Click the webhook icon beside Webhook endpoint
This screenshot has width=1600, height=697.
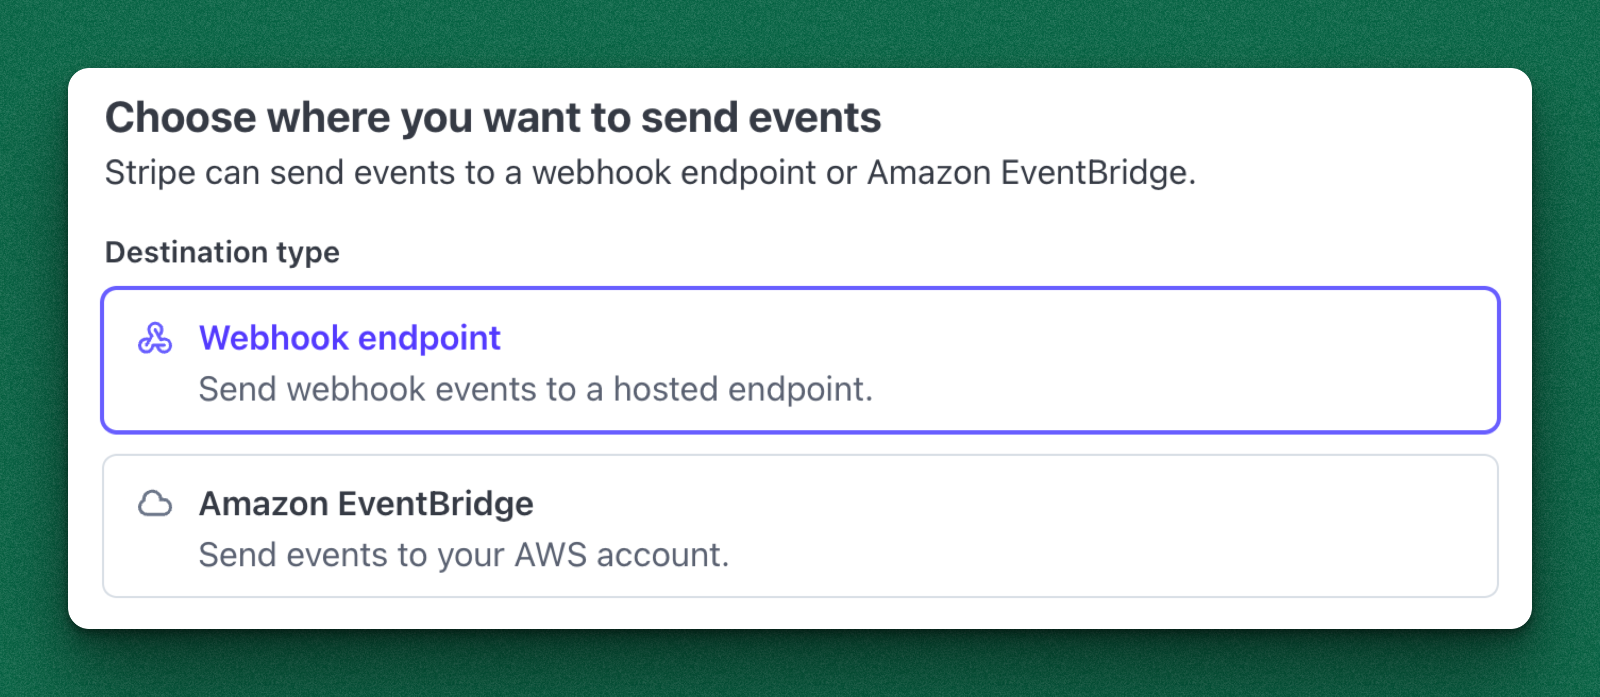(155, 339)
